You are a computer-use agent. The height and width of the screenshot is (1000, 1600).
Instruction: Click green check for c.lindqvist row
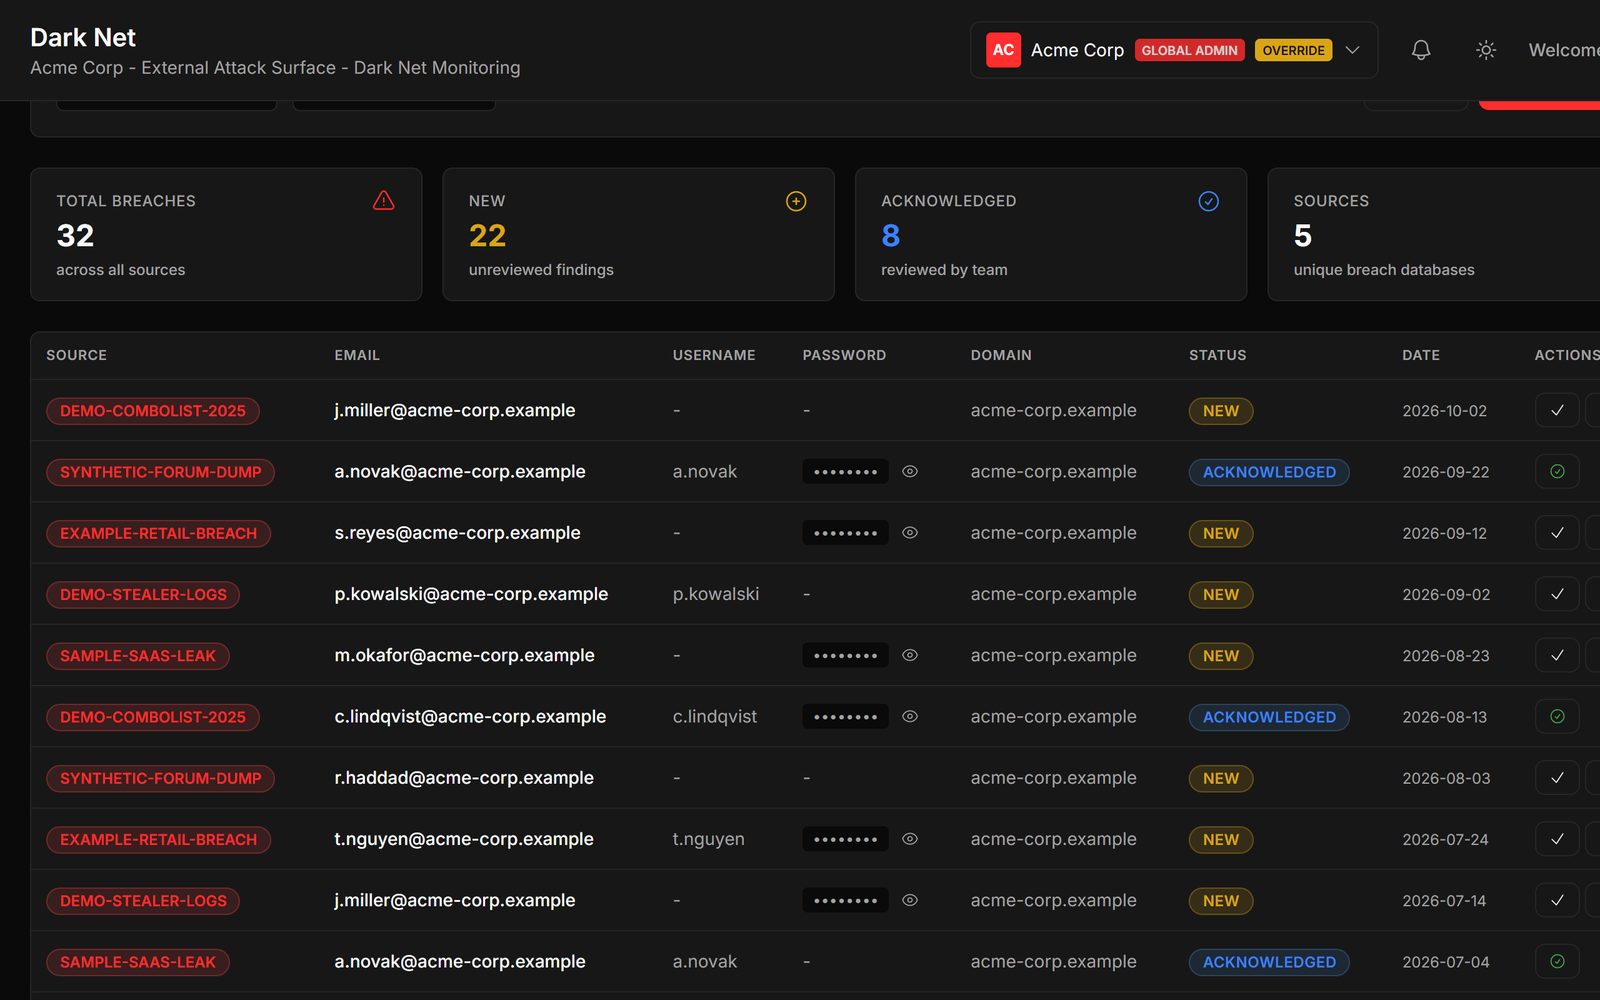[1557, 716]
